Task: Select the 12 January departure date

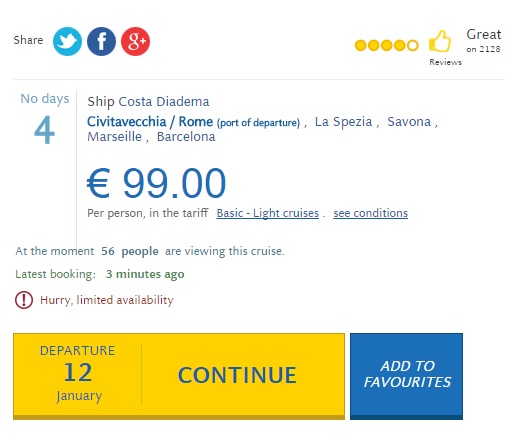Action: point(78,374)
